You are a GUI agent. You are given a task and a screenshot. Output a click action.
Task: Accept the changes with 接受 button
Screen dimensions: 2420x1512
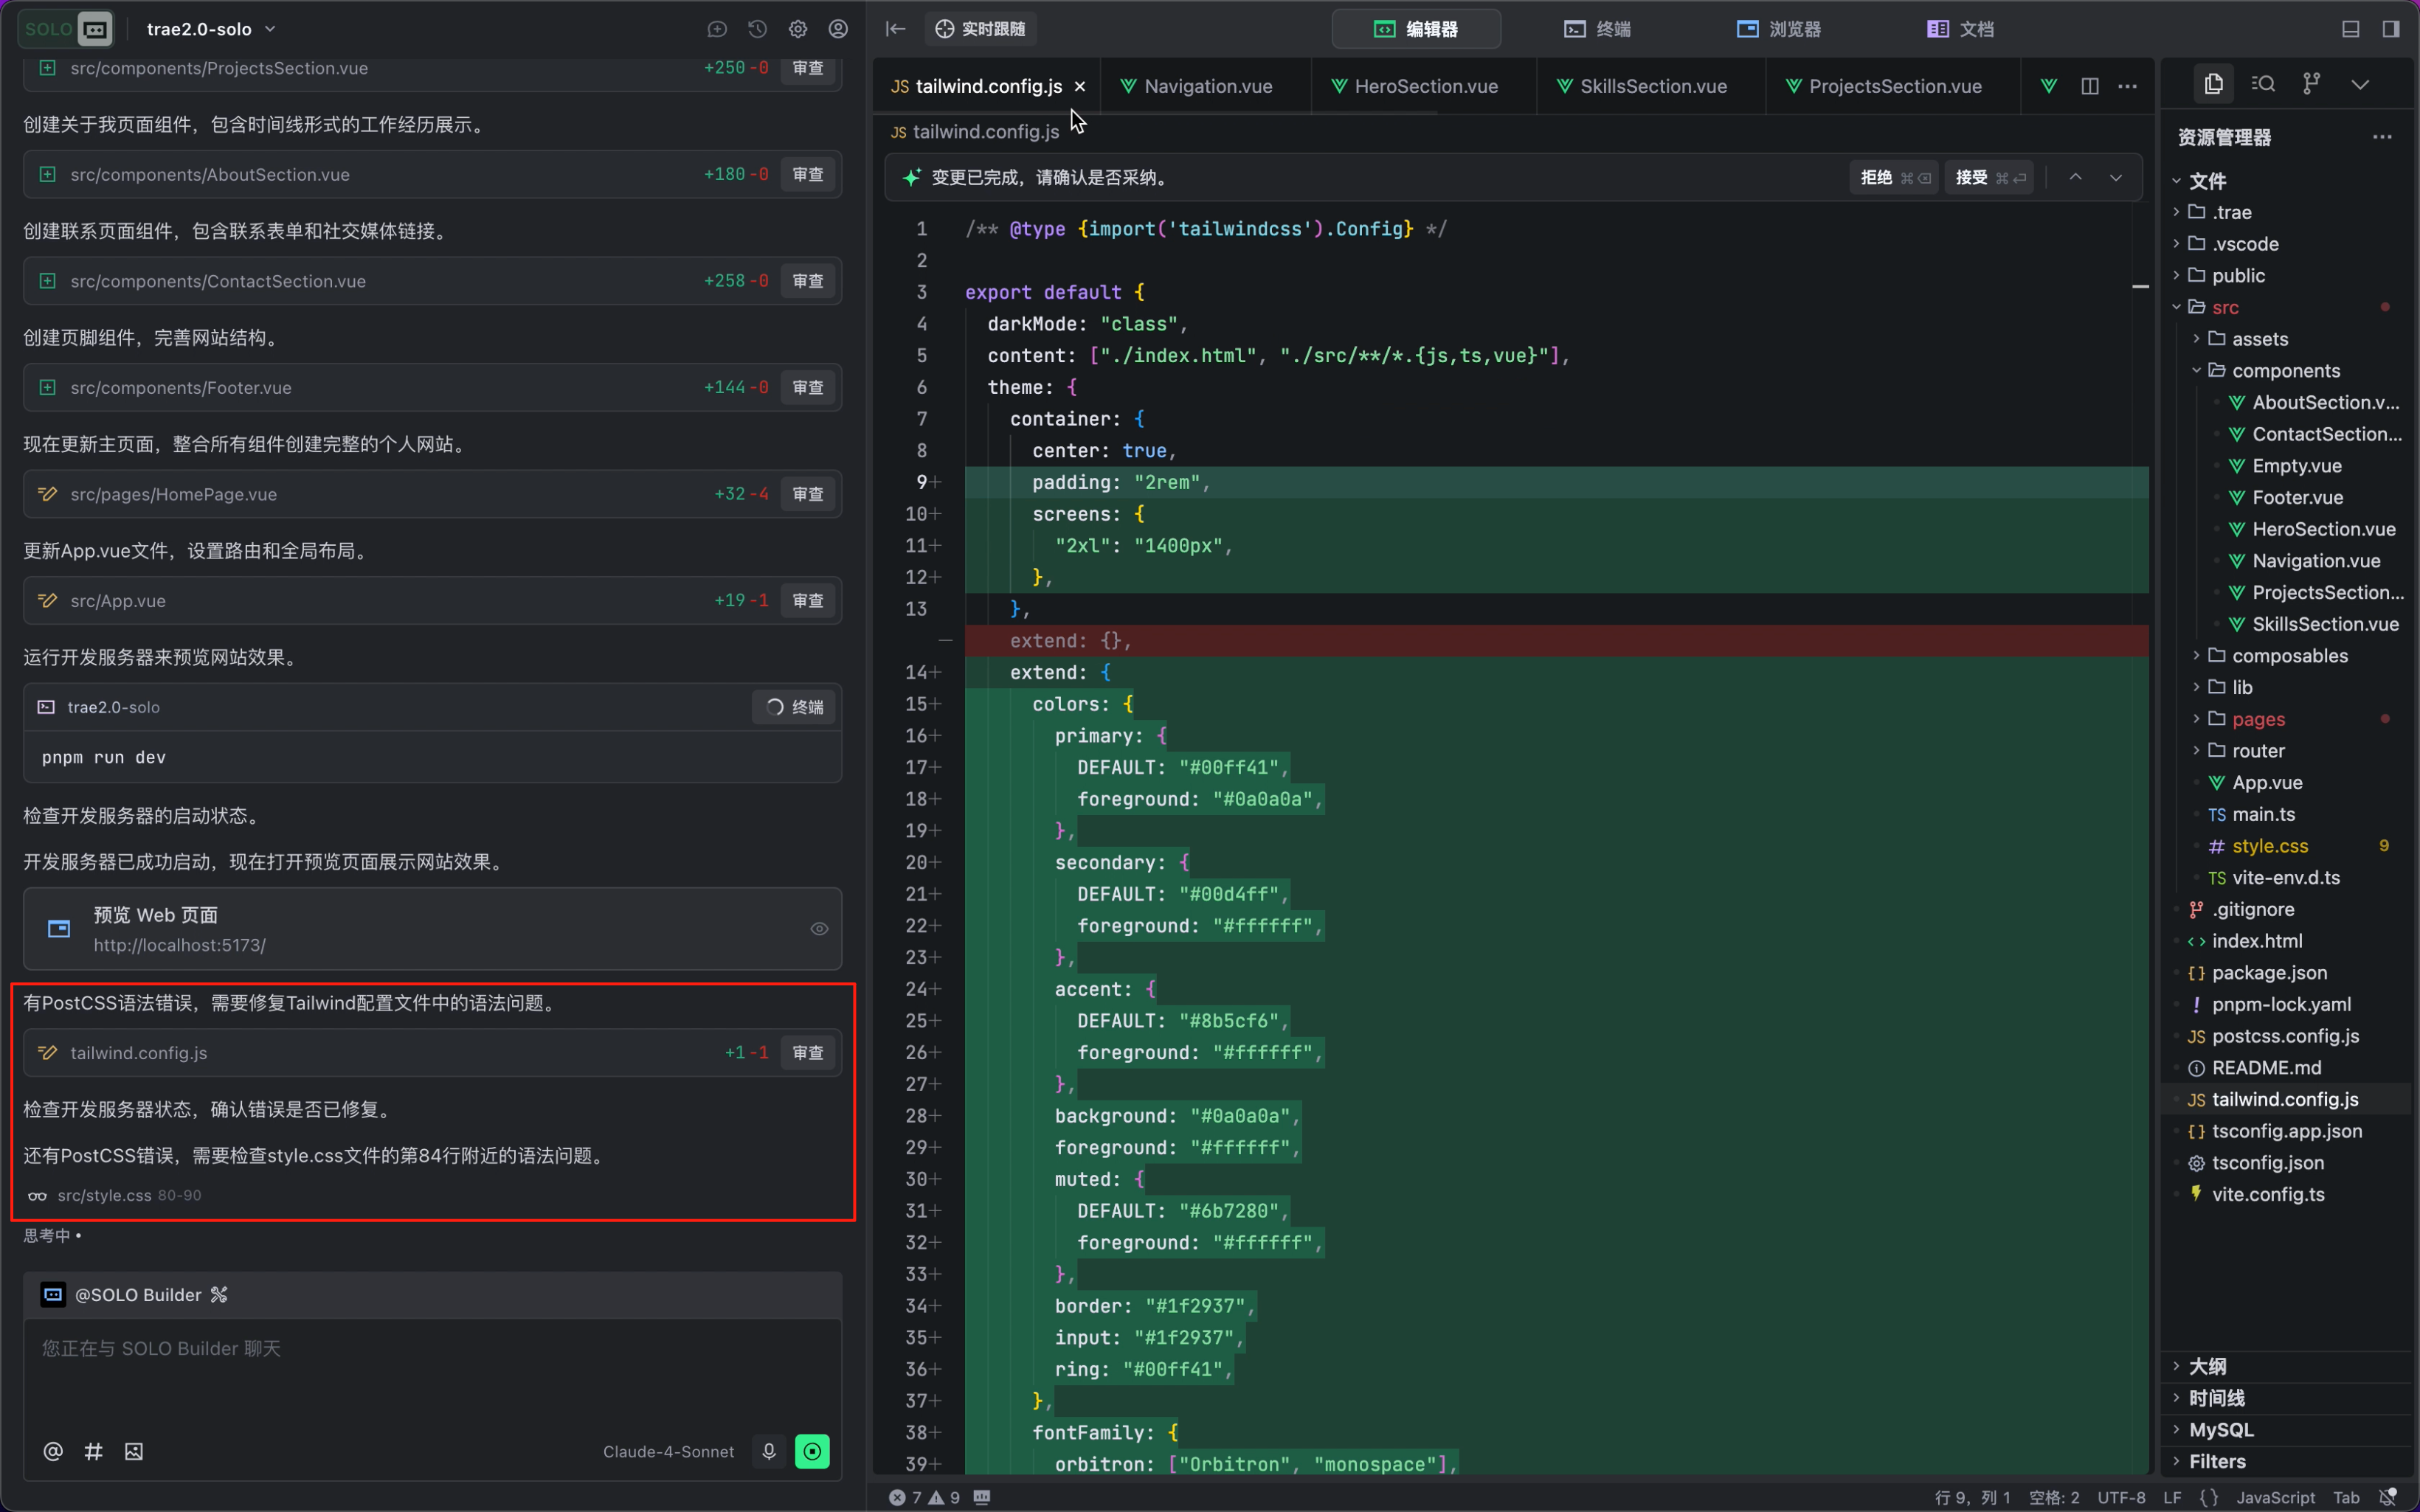1988,178
